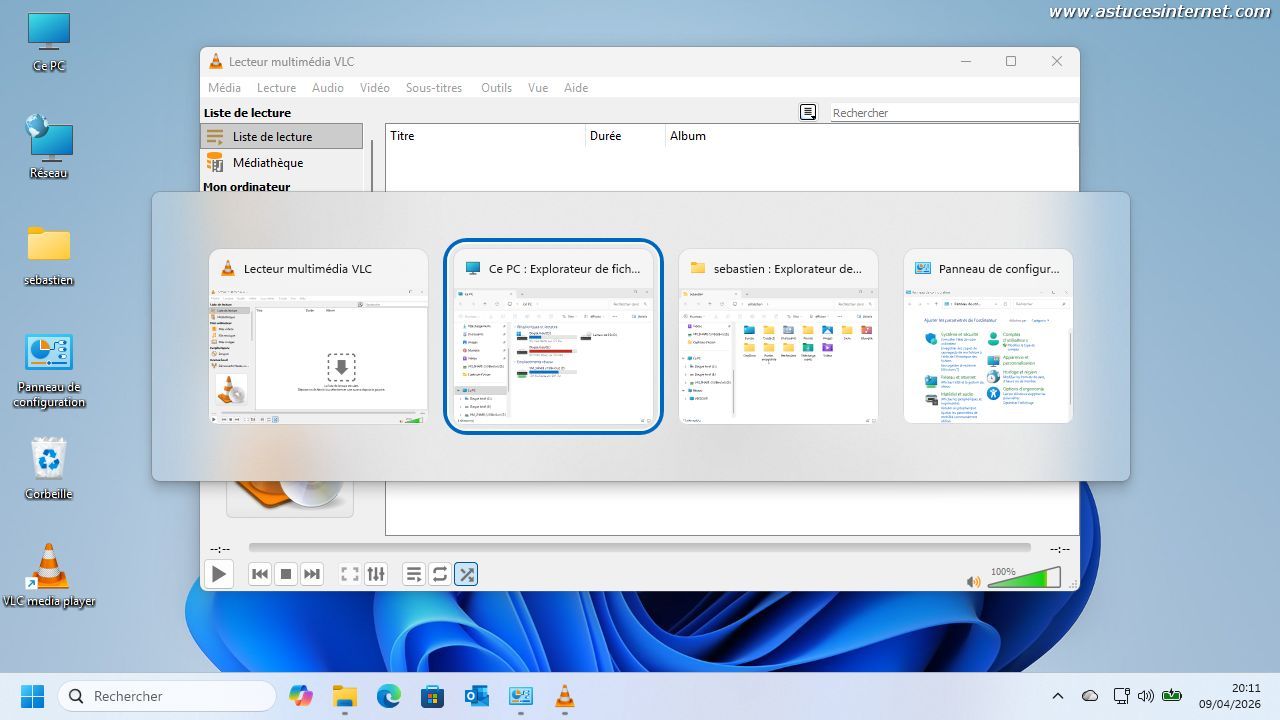
Task: Click the Play button in VLC
Action: [x=218, y=574]
